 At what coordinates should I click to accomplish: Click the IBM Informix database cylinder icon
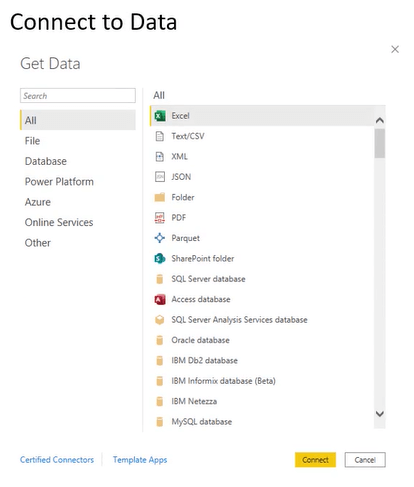(160, 381)
